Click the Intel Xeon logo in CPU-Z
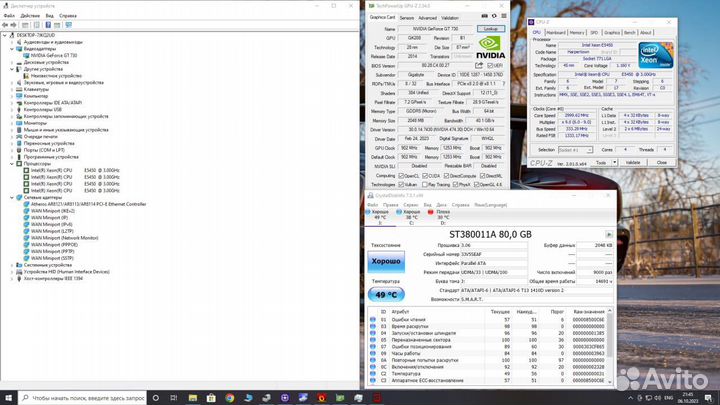 pos(656,55)
